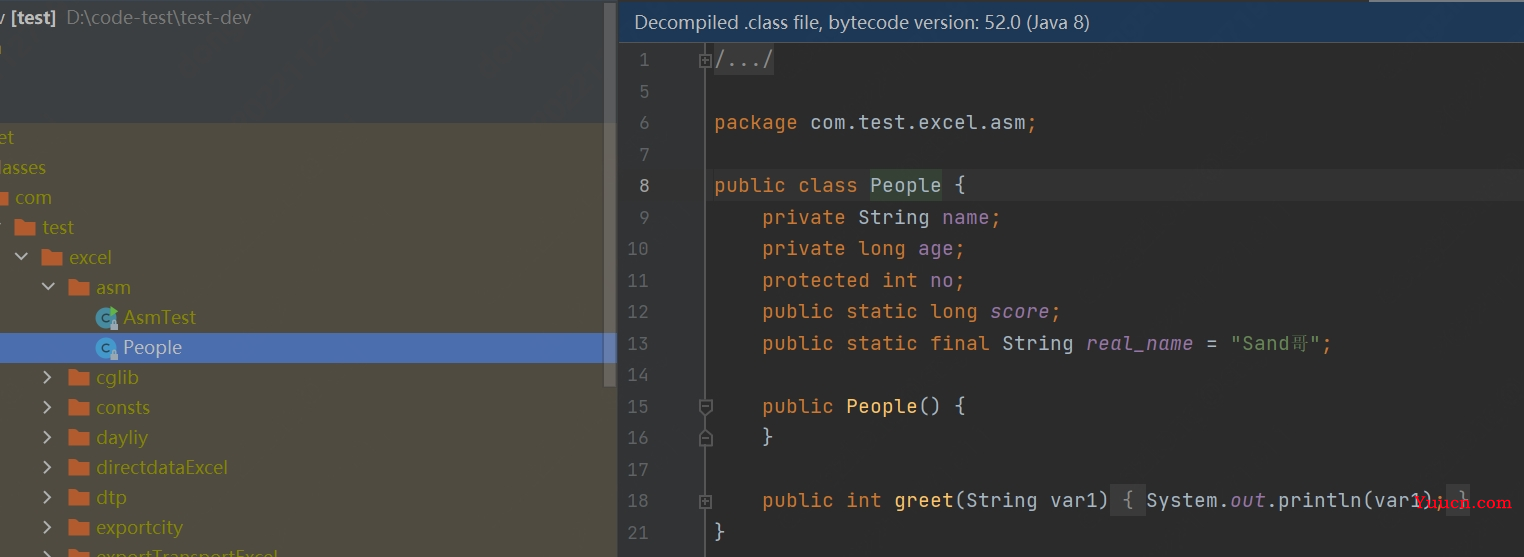Image resolution: width=1524 pixels, height=557 pixels.
Task: Click the exportcity folder icon
Action: pos(80,528)
